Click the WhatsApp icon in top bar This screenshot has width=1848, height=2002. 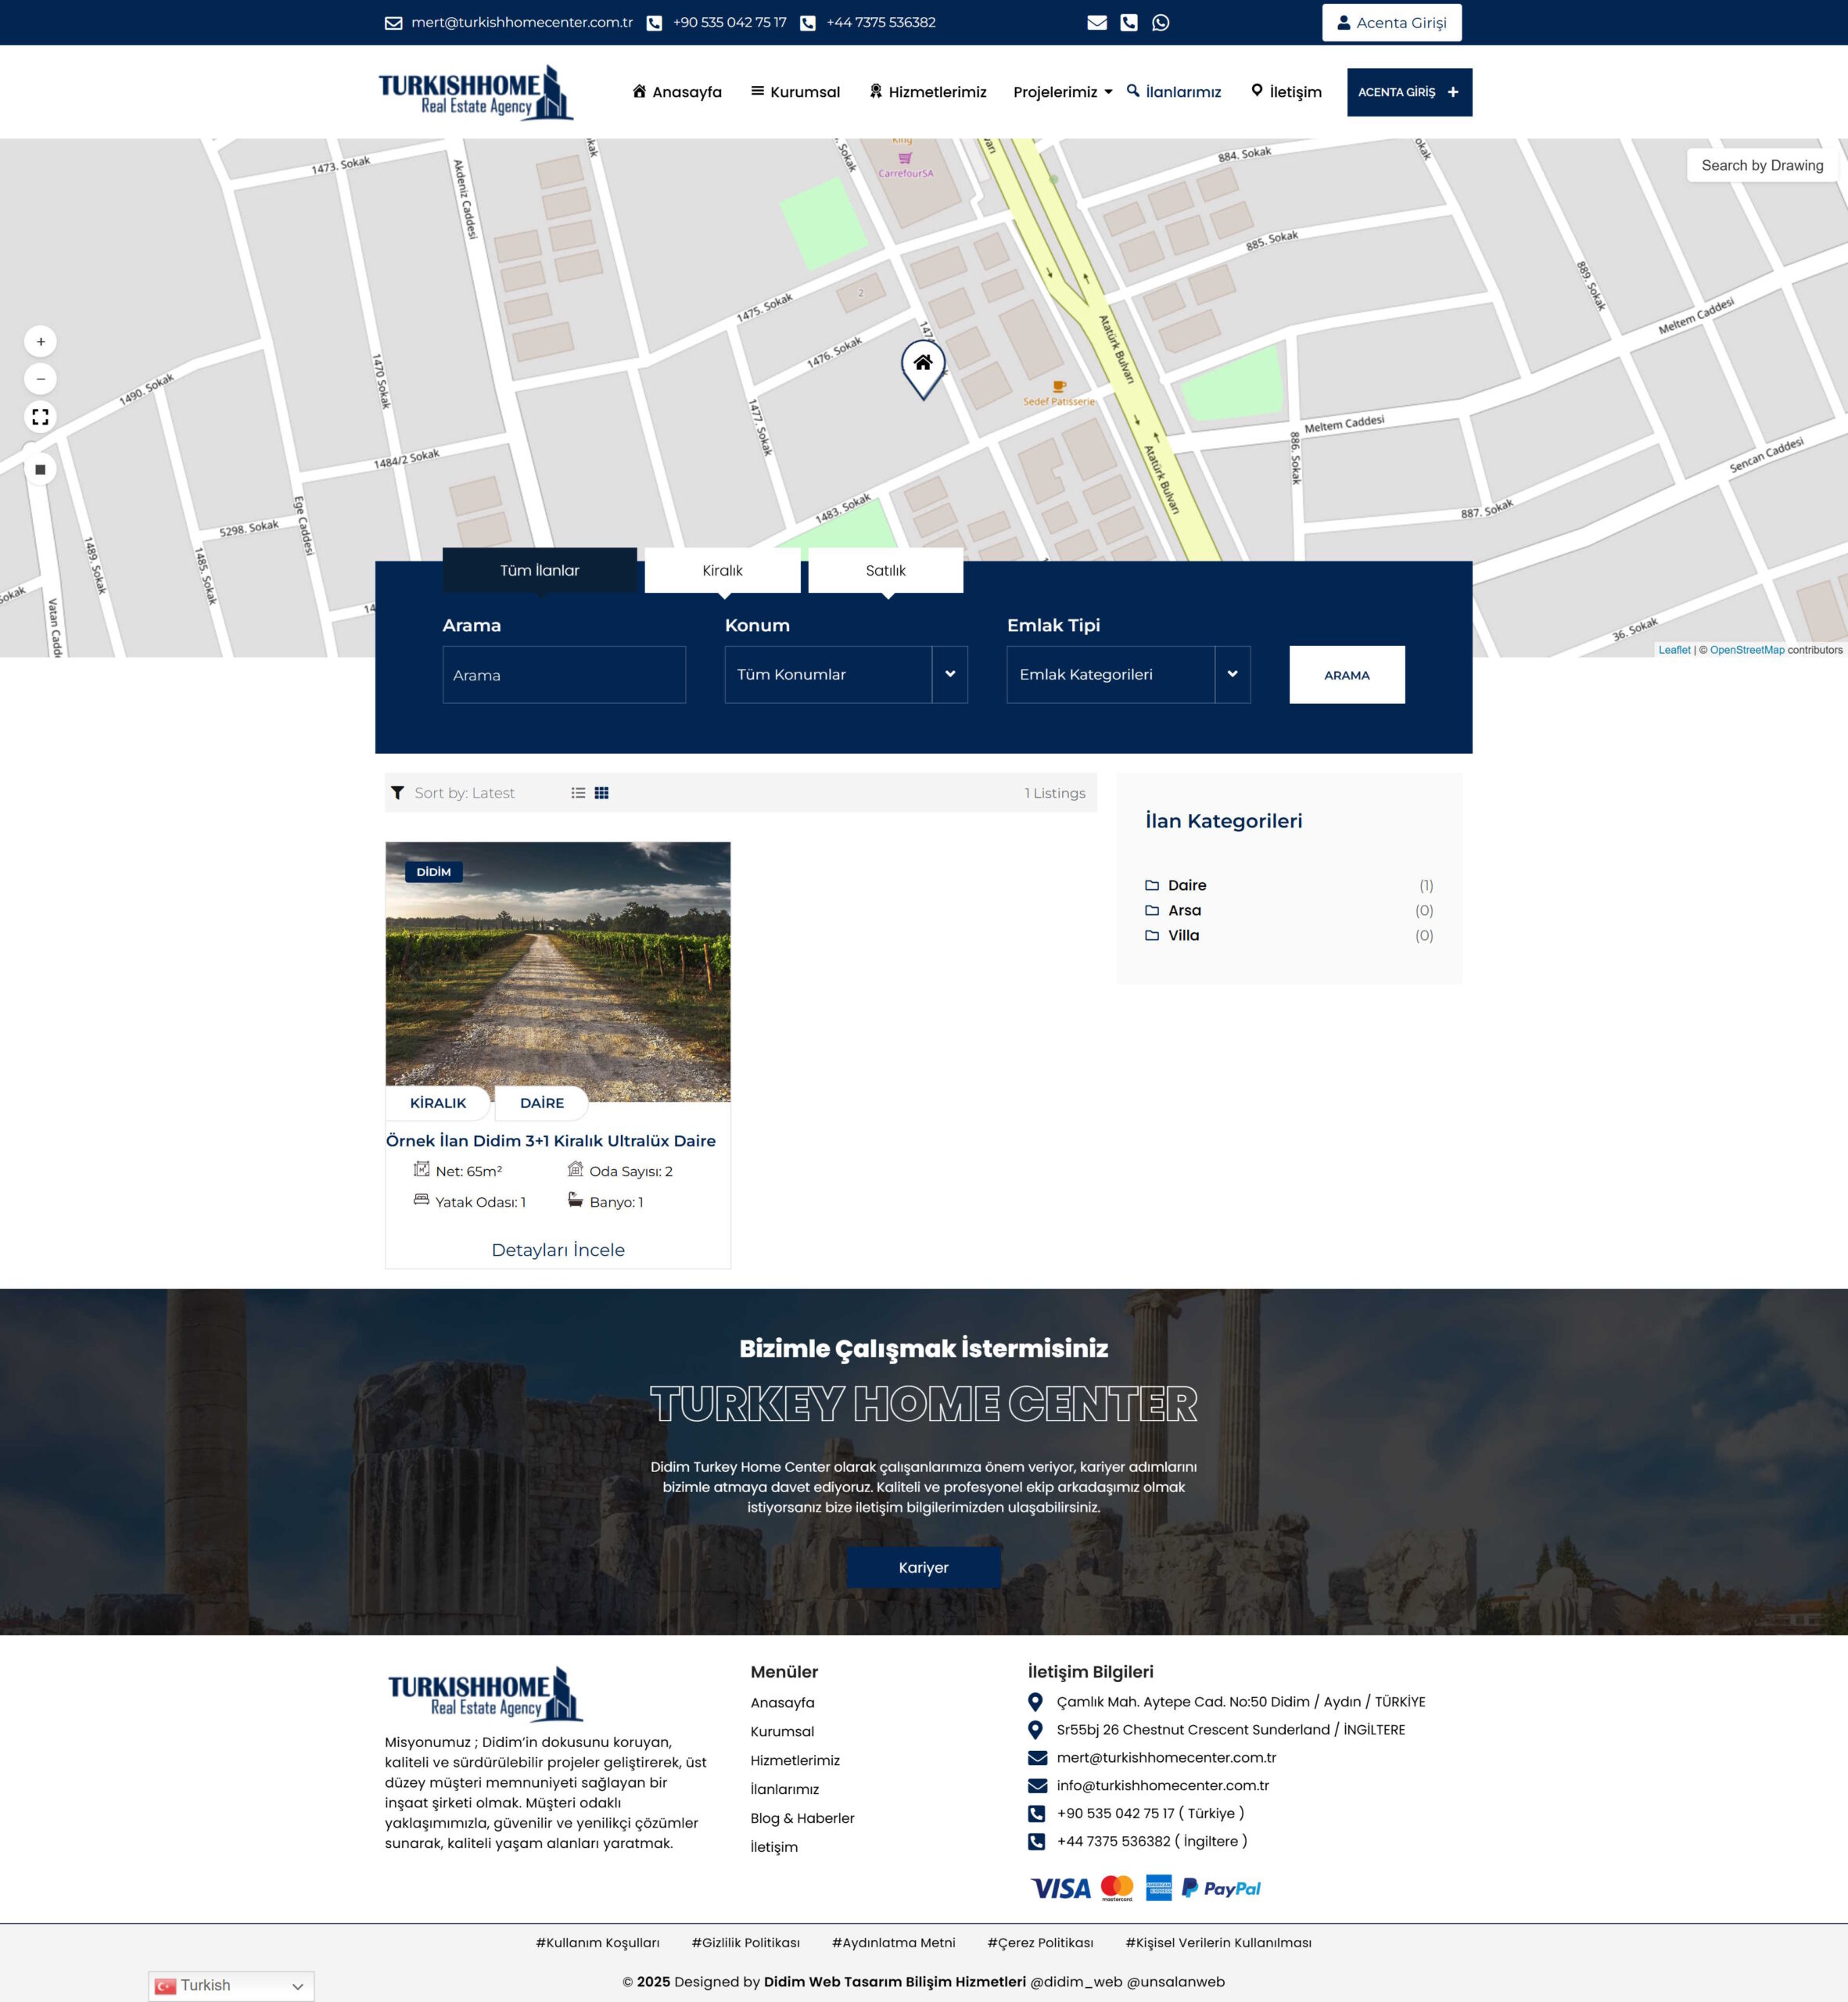click(x=1160, y=22)
